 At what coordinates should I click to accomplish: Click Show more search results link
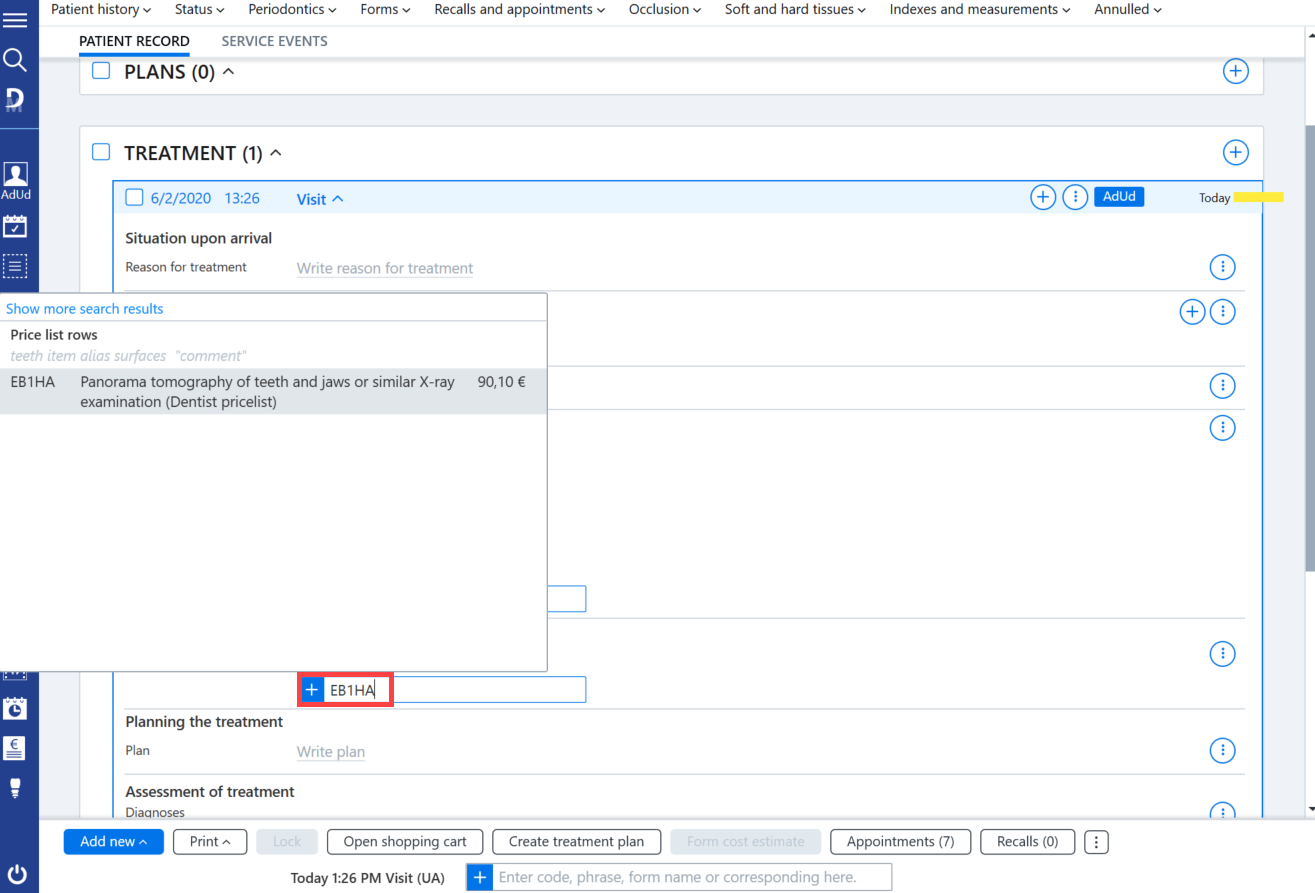point(85,309)
